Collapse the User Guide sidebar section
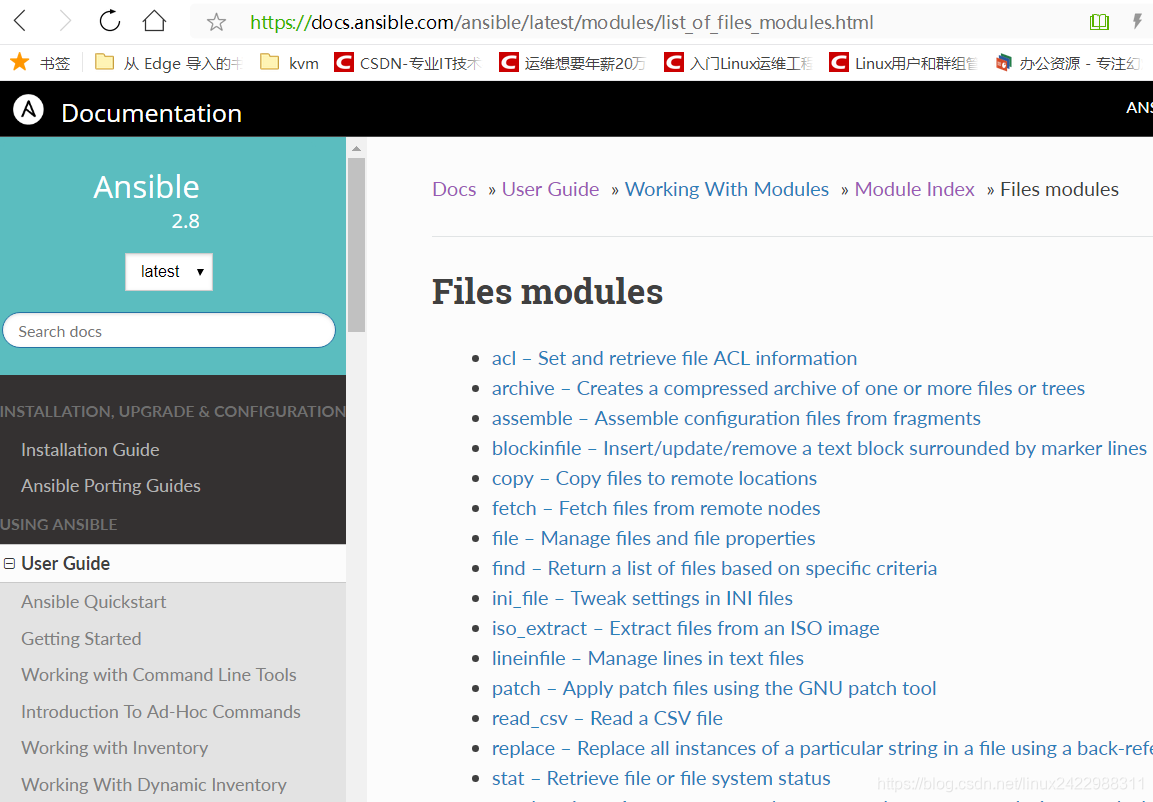This screenshot has height=802, width=1153. pyautogui.click(x=10, y=564)
